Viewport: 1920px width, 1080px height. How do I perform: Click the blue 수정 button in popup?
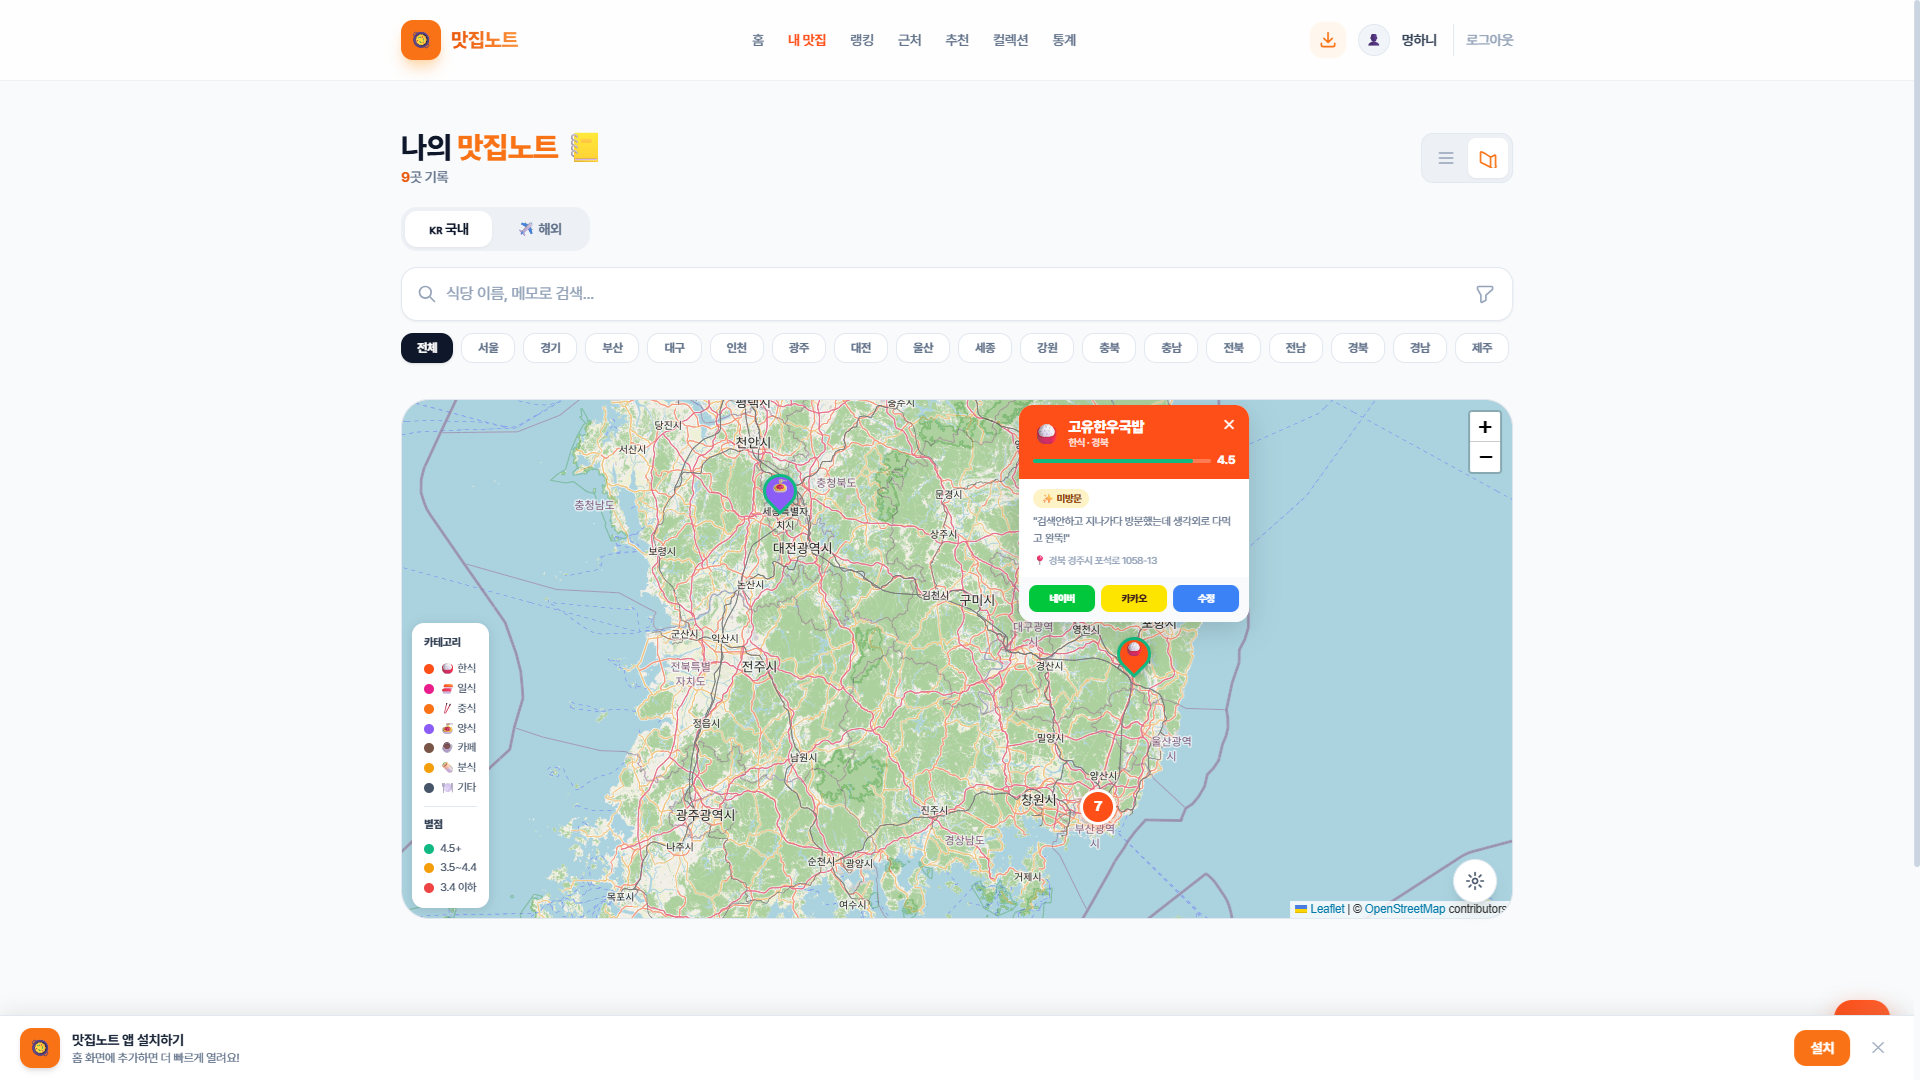(1206, 599)
